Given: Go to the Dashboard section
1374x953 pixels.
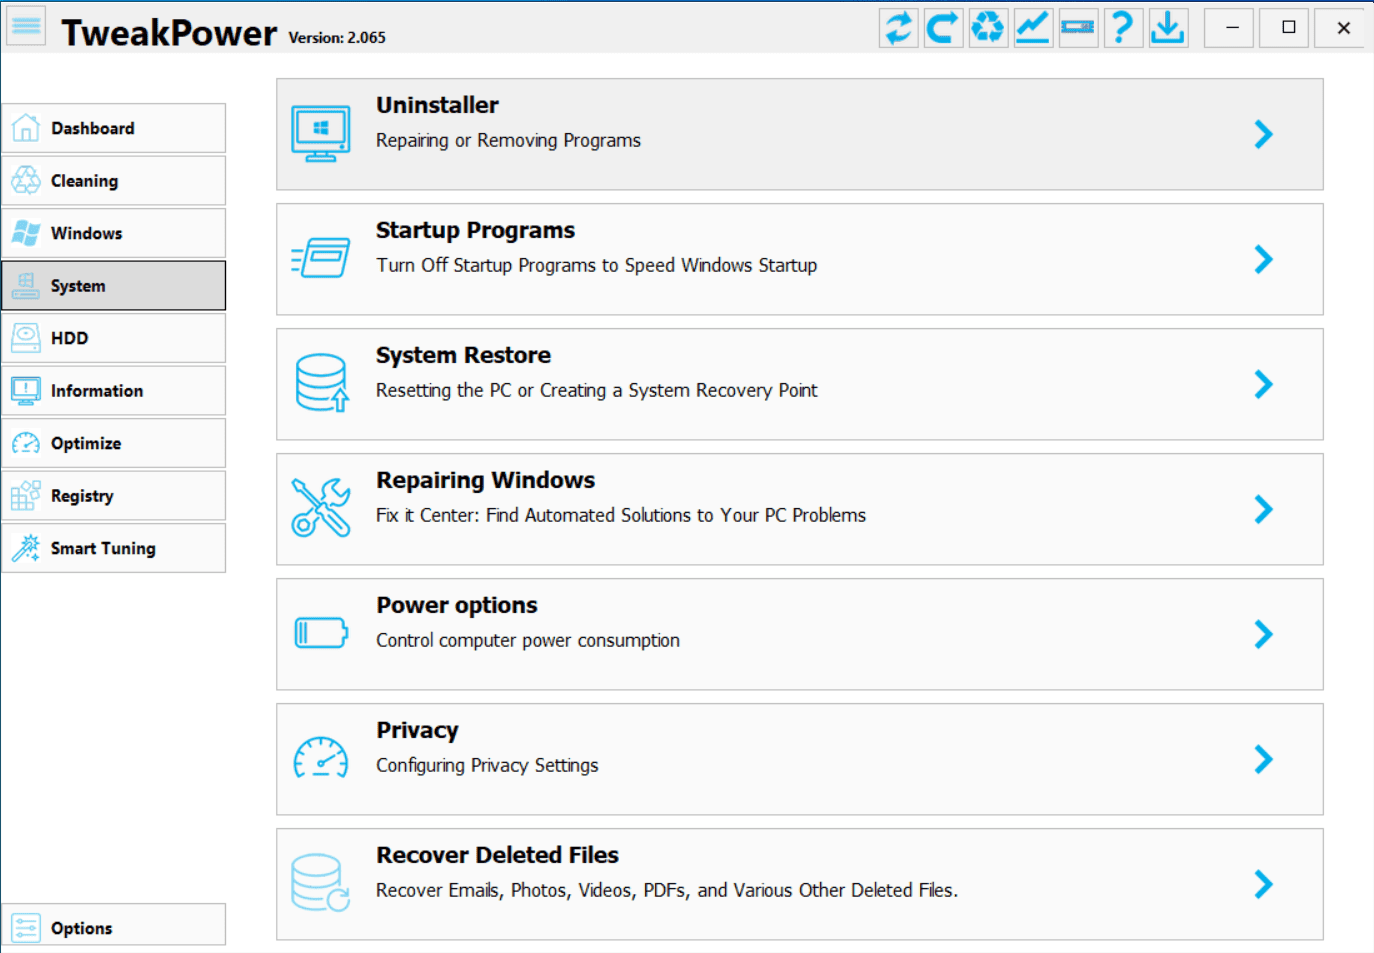Looking at the screenshot, I should (114, 128).
